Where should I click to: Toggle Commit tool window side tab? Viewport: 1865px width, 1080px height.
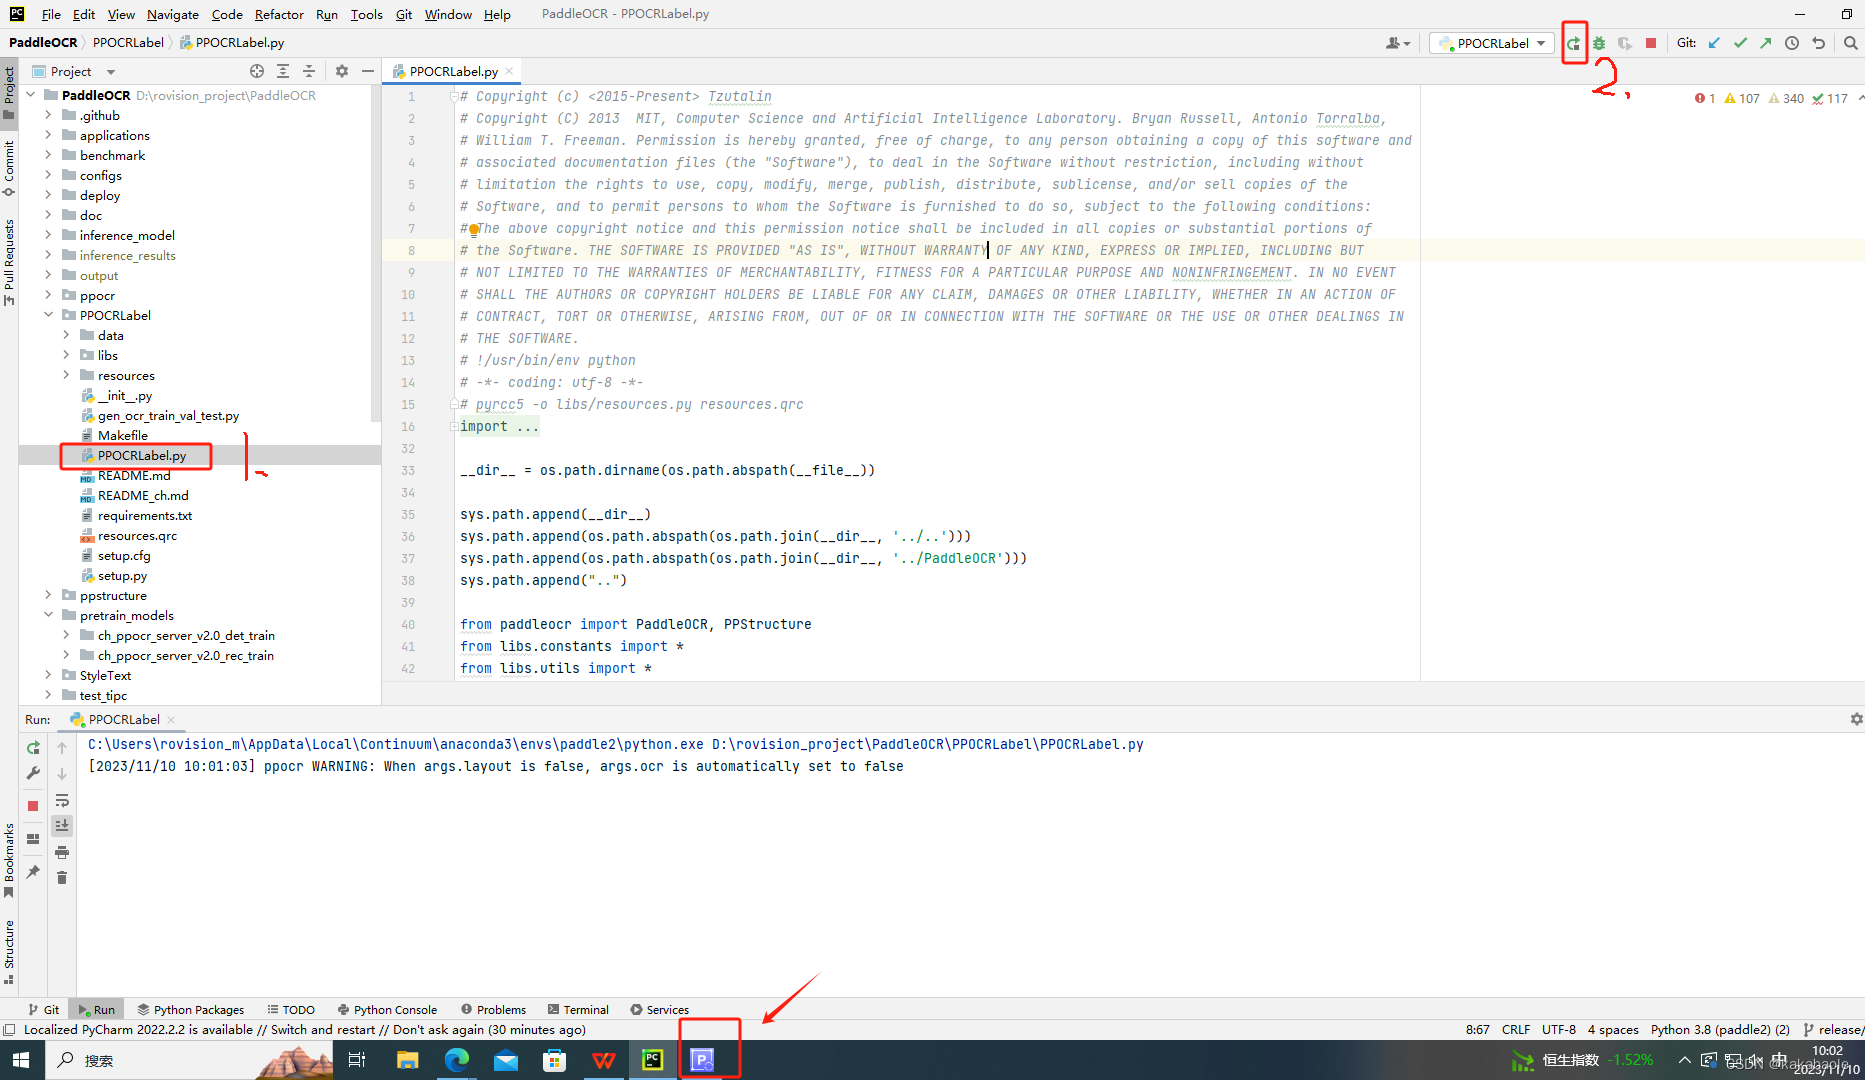pyautogui.click(x=9, y=166)
